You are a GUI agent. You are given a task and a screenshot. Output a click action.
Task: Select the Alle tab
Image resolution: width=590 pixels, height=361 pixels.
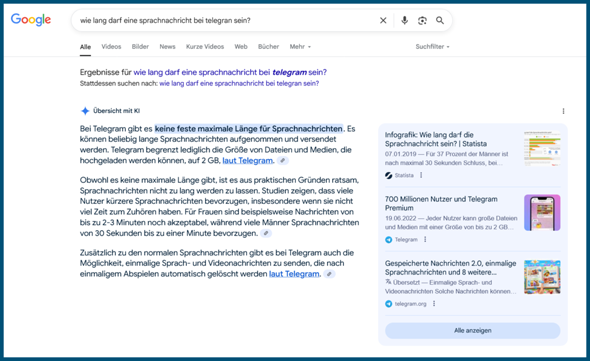pyautogui.click(x=85, y=47)
